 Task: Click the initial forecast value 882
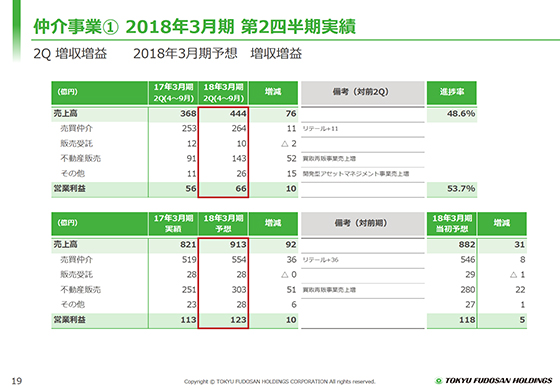[467, 244]
